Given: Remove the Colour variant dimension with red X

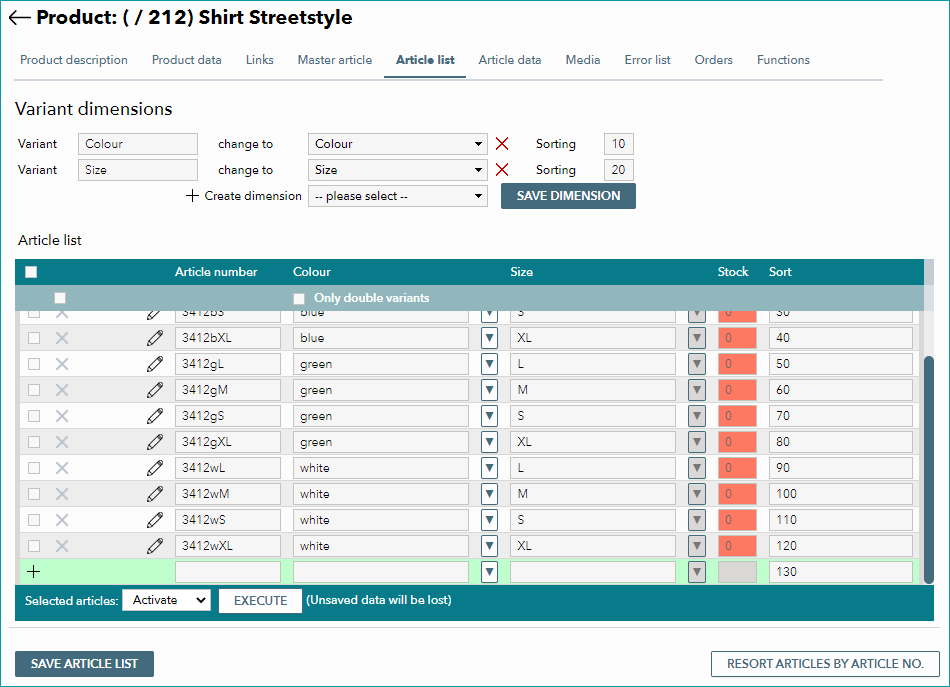Looking at the screenshot, I should (x=502, y=144).
